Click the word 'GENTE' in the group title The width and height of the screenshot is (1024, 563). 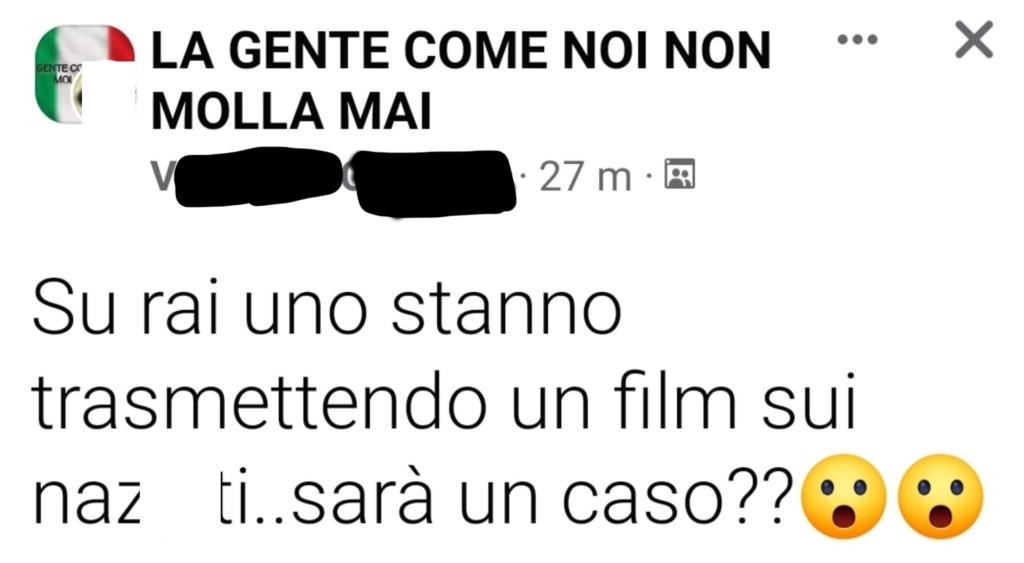click(x=310, y=51)
